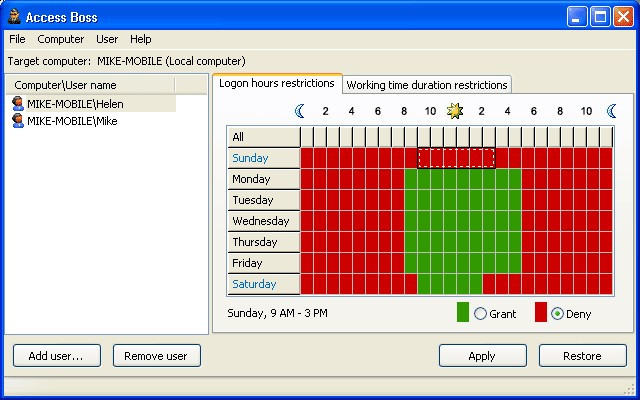Click the 'Sunday, 9 AM - 3 PM' status text
The image size is (640, 400).
[x=278, y=313]
